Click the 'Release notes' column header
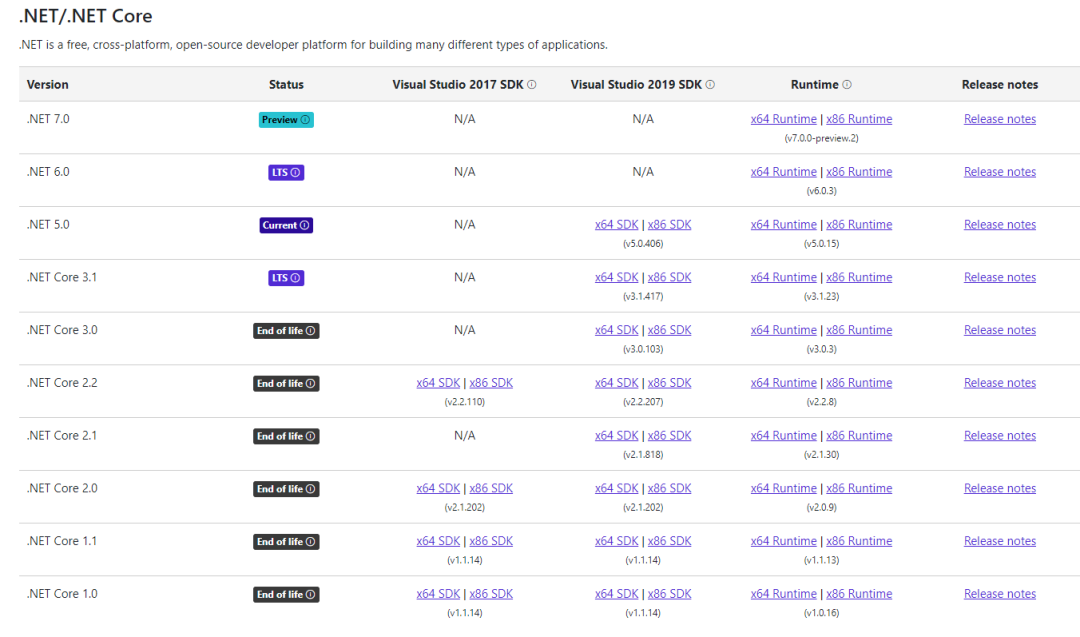 (1000, 85)
